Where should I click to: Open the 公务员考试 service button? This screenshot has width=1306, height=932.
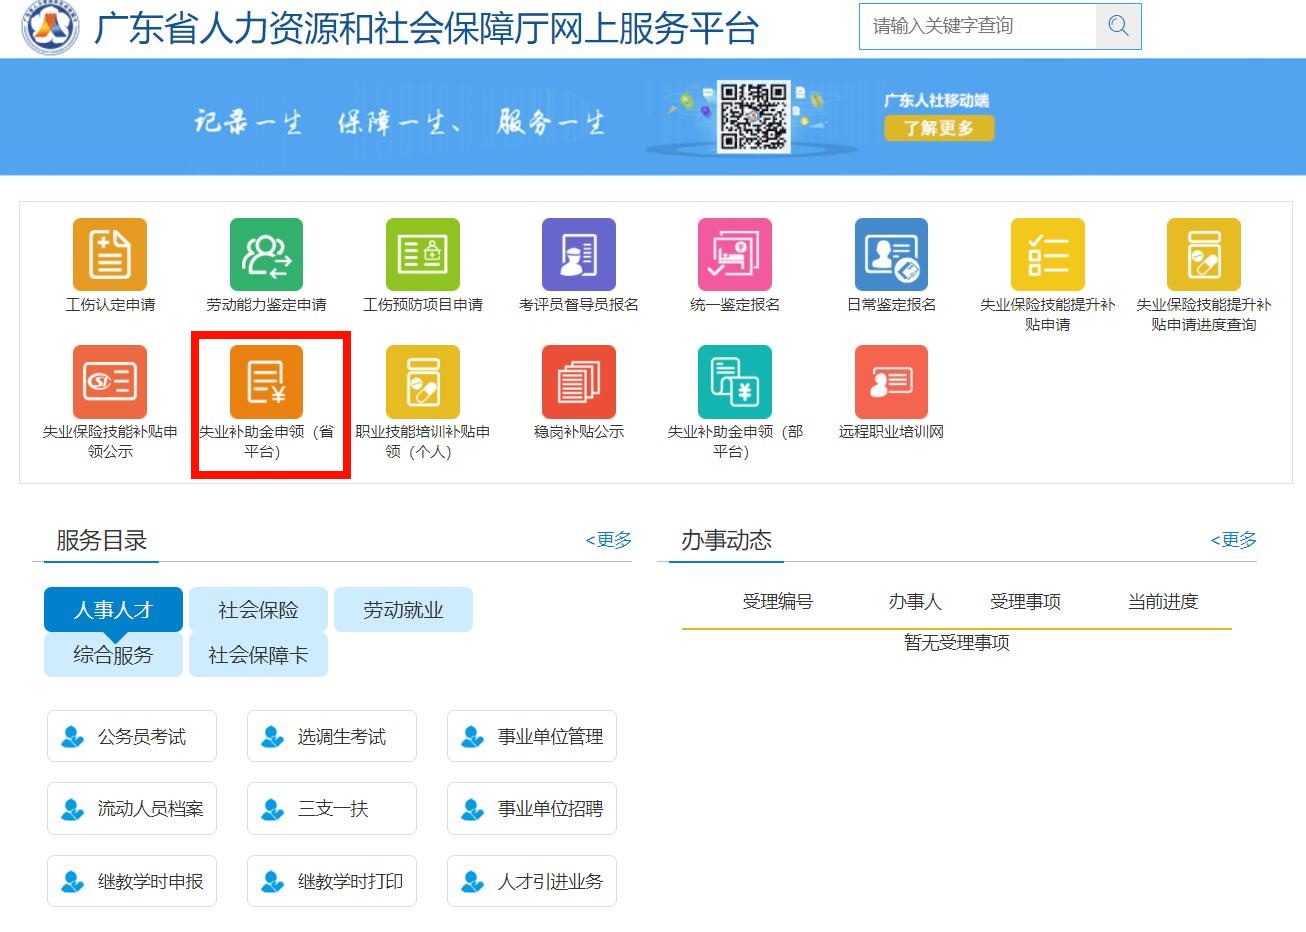(132, 737)
